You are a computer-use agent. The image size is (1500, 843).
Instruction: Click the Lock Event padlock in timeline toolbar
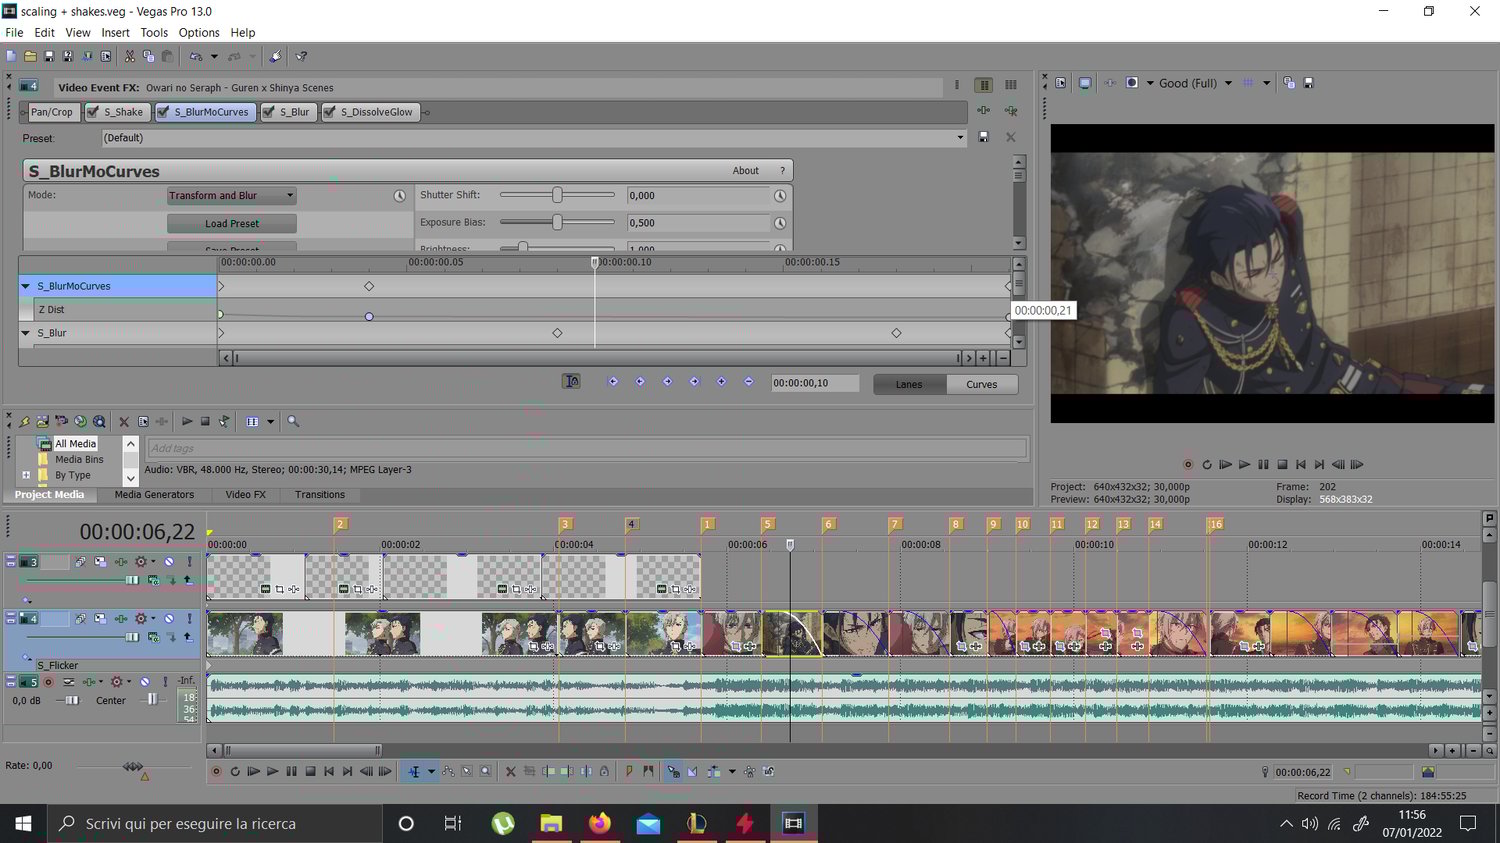[x=604, y=772]
